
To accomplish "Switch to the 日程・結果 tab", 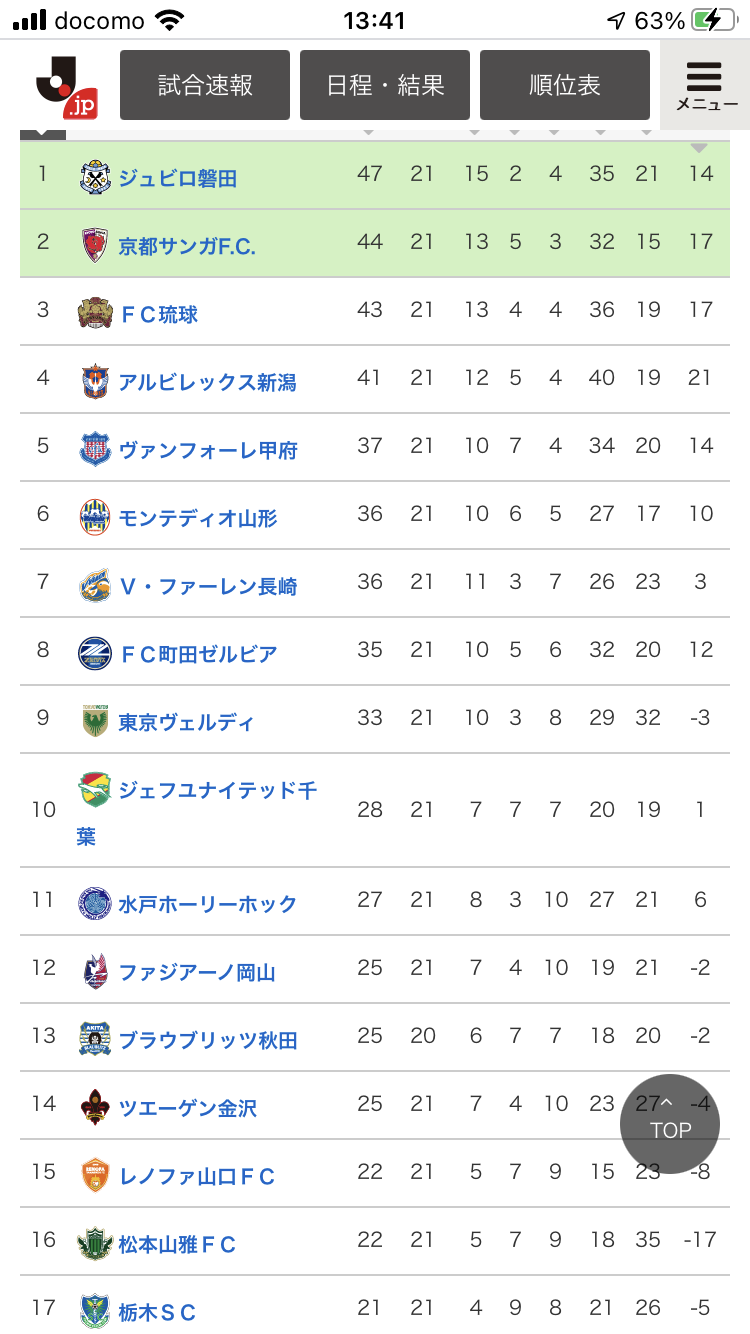I will point(385,86).
